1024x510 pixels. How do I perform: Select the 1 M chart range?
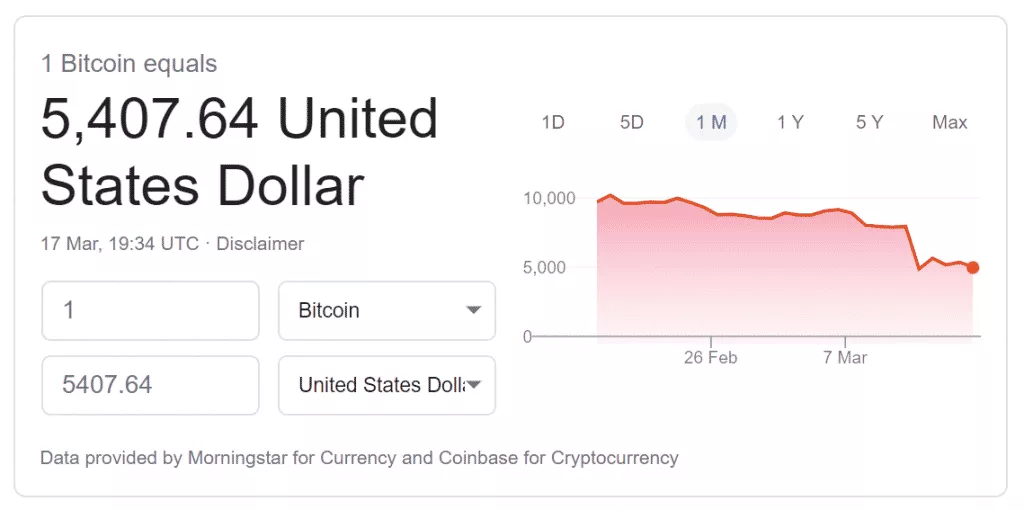point(711,122)
